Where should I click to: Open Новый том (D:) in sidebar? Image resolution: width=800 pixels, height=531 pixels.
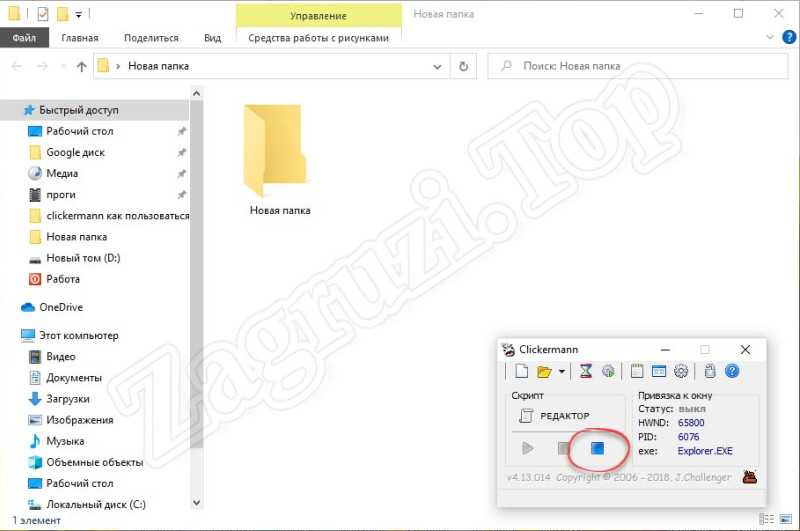click(x=83, y=258)
